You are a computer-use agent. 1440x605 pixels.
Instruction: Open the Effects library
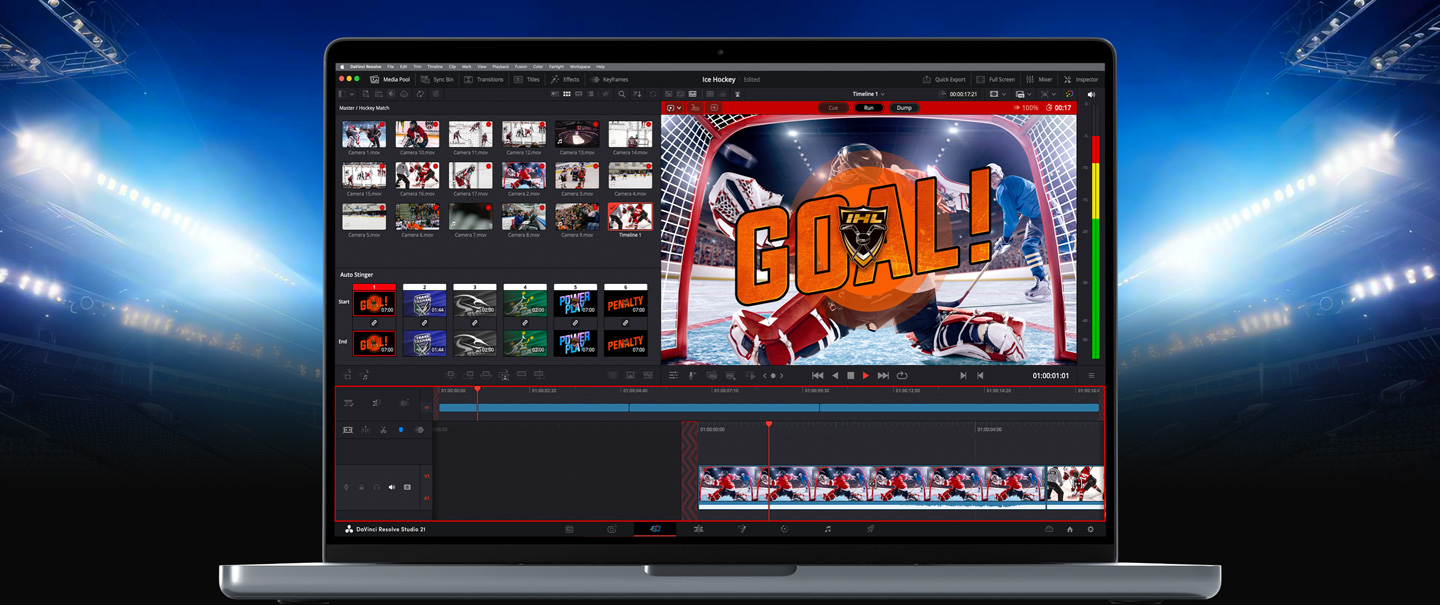[565, 79]
